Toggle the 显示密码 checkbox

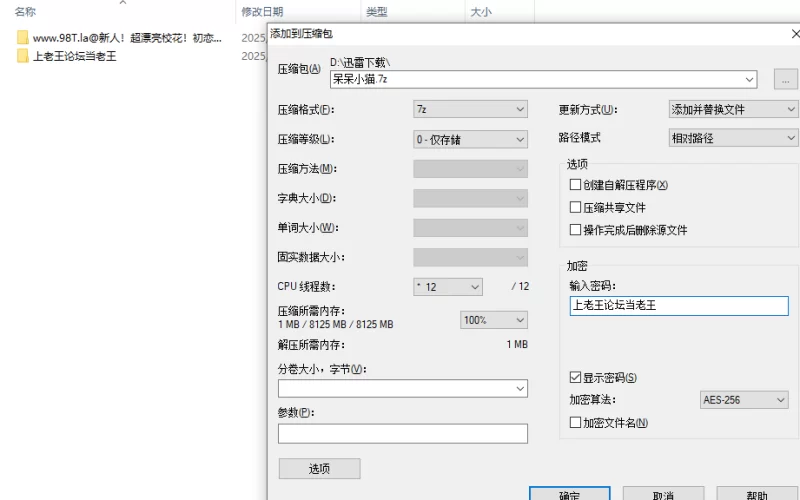point(575,378)
